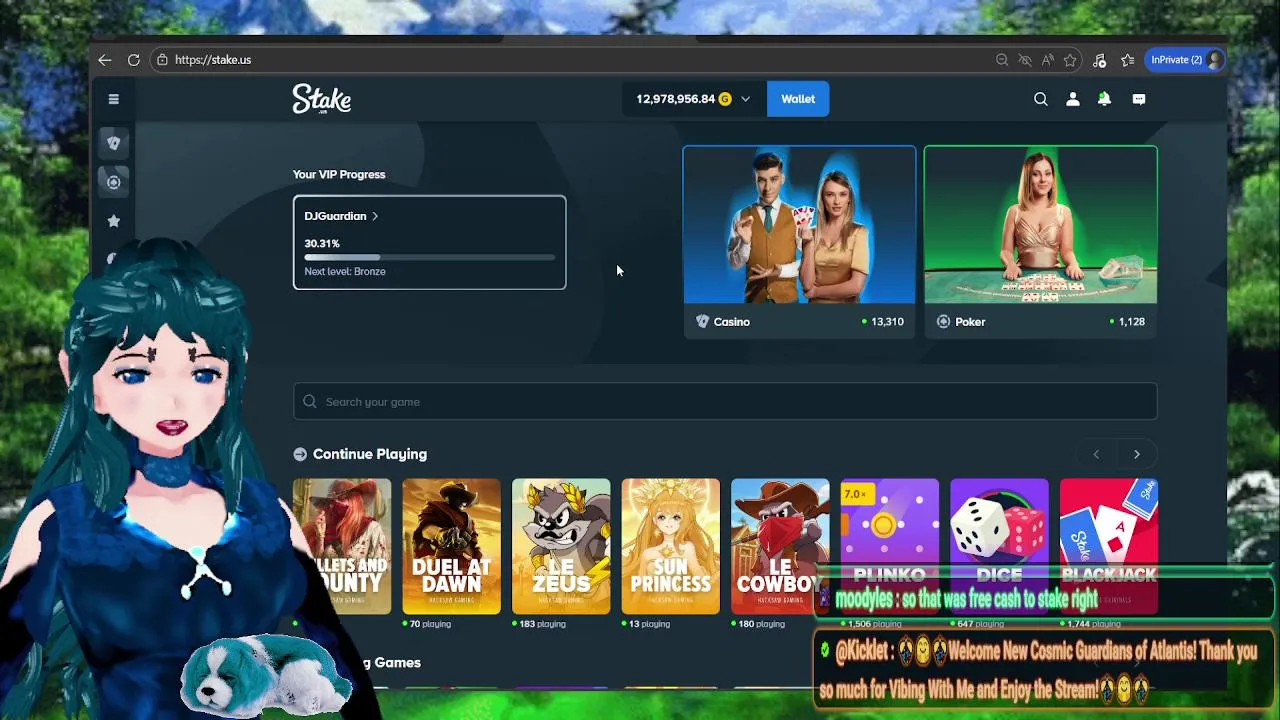Click the Next level: Bronze text
The width and height of the screenshot is (1280, 720).
[345, 271]
